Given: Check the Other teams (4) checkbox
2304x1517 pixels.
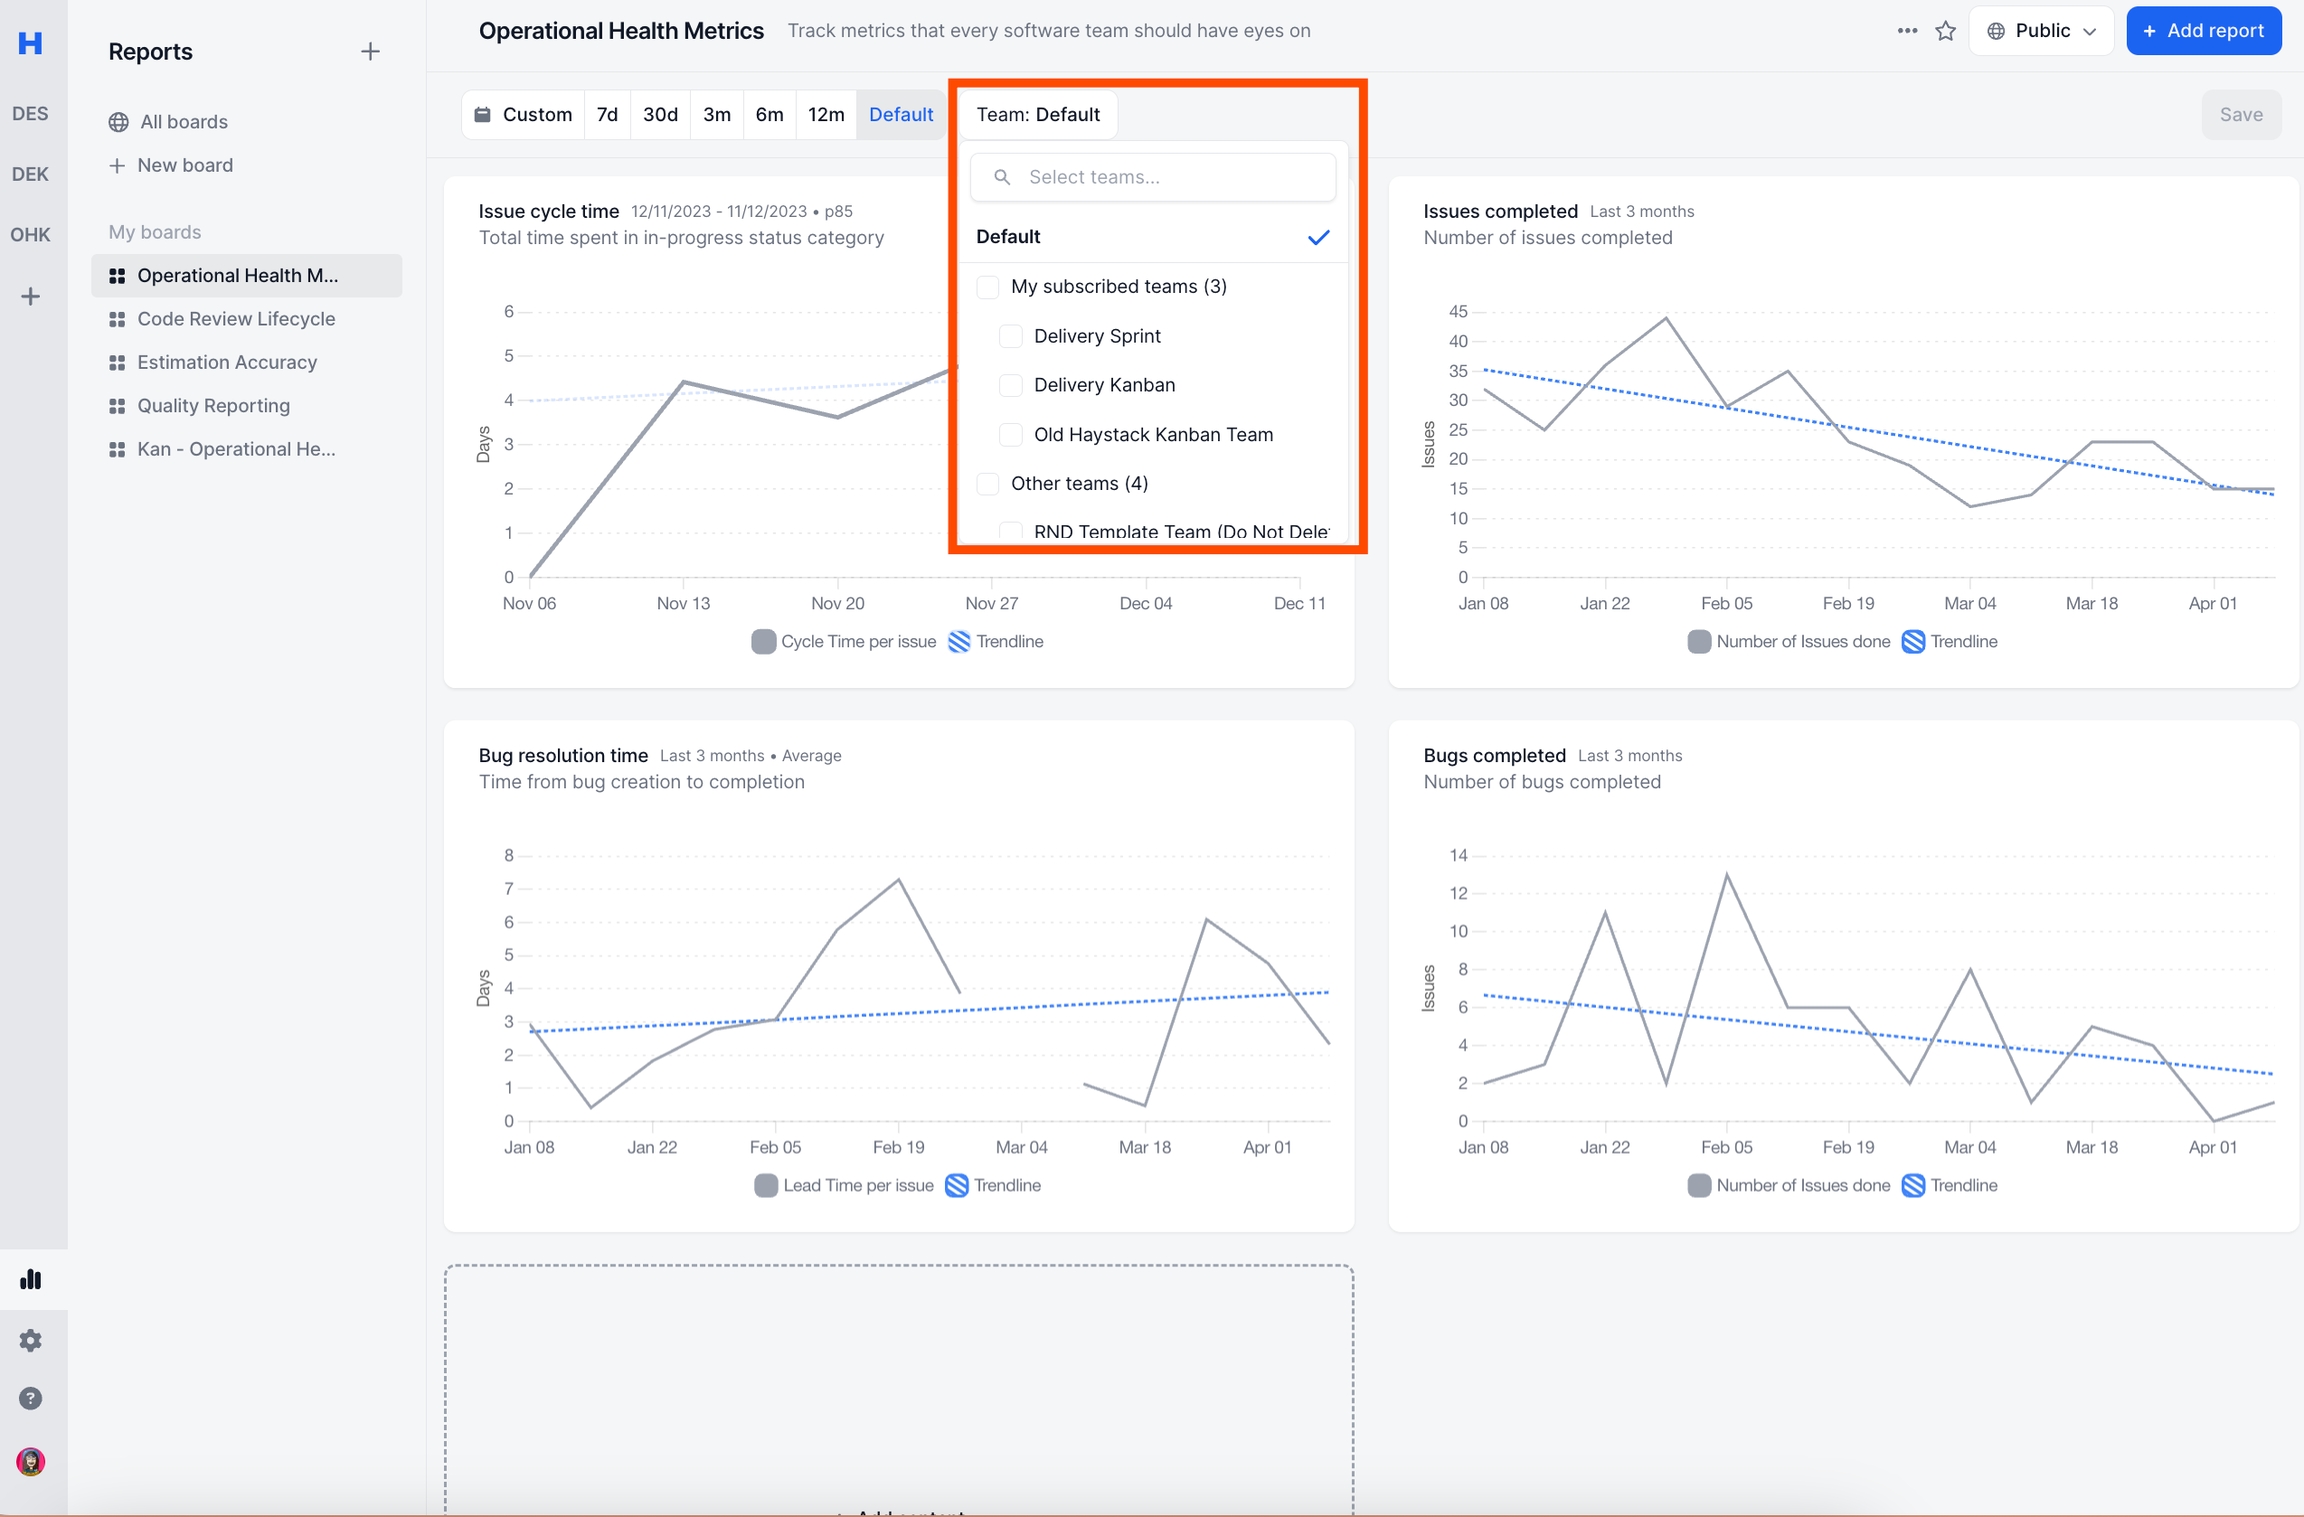Looking at the screenshot, I should [x=987, y=484].
